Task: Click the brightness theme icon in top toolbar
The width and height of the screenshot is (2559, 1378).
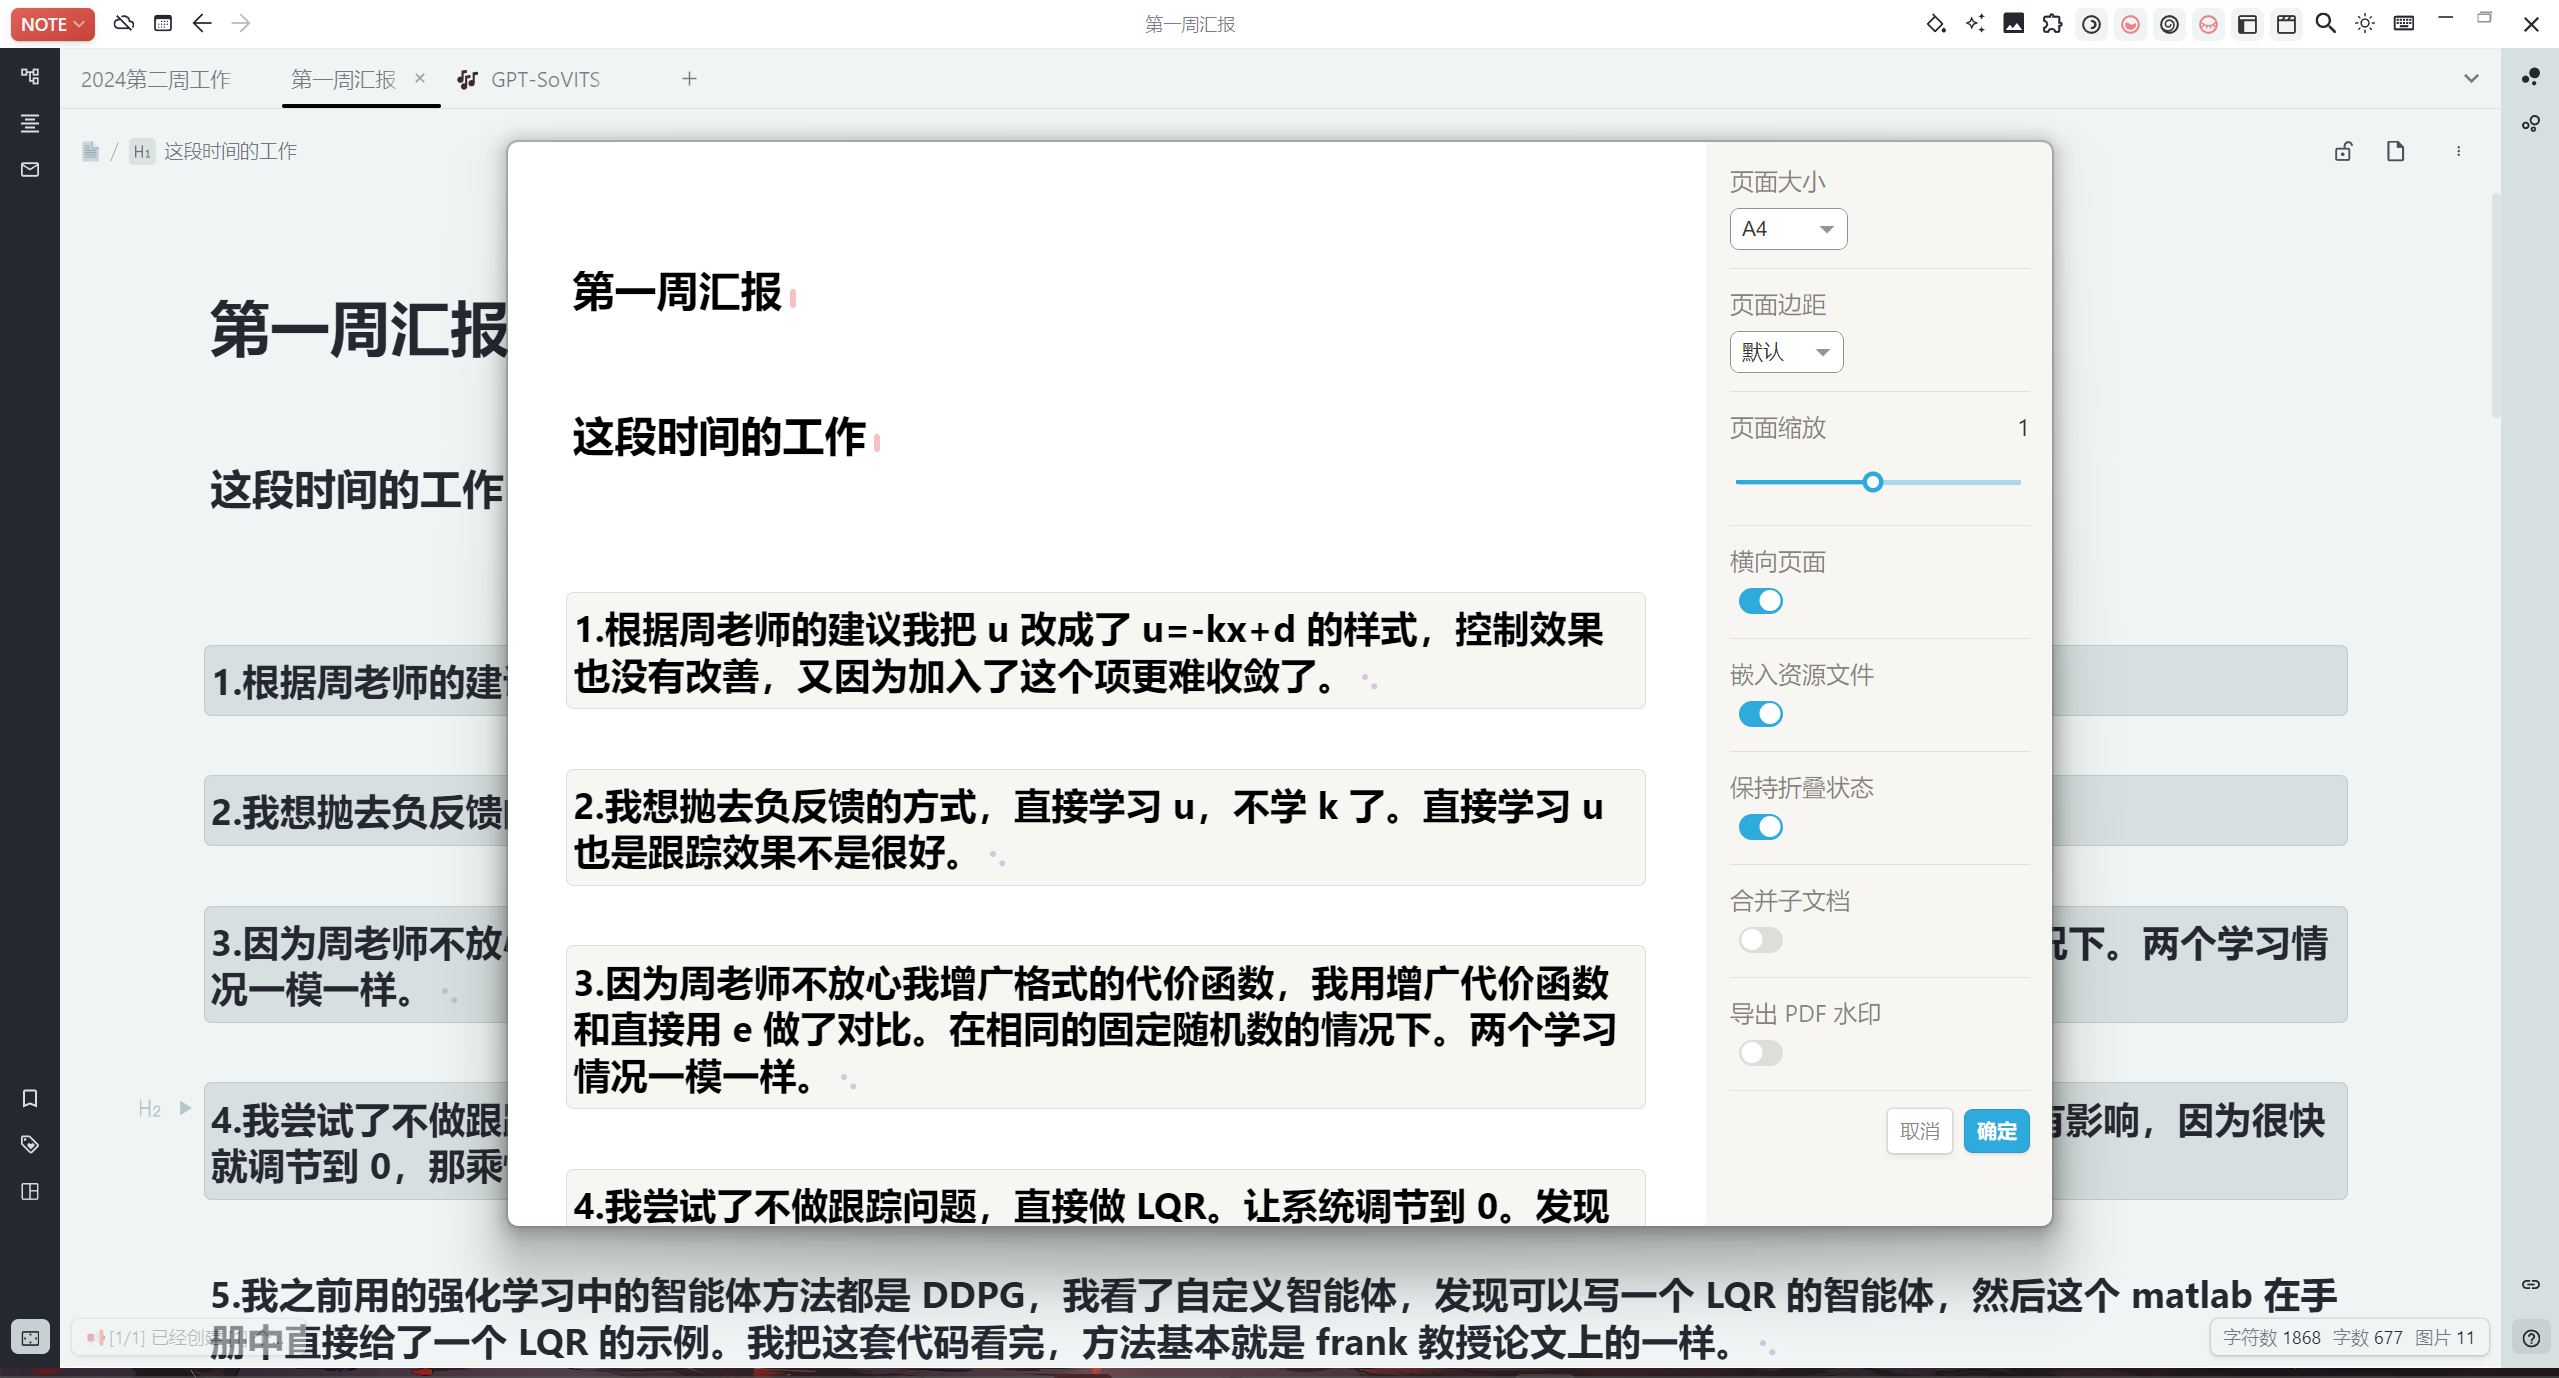Action: click(2365, 24)
